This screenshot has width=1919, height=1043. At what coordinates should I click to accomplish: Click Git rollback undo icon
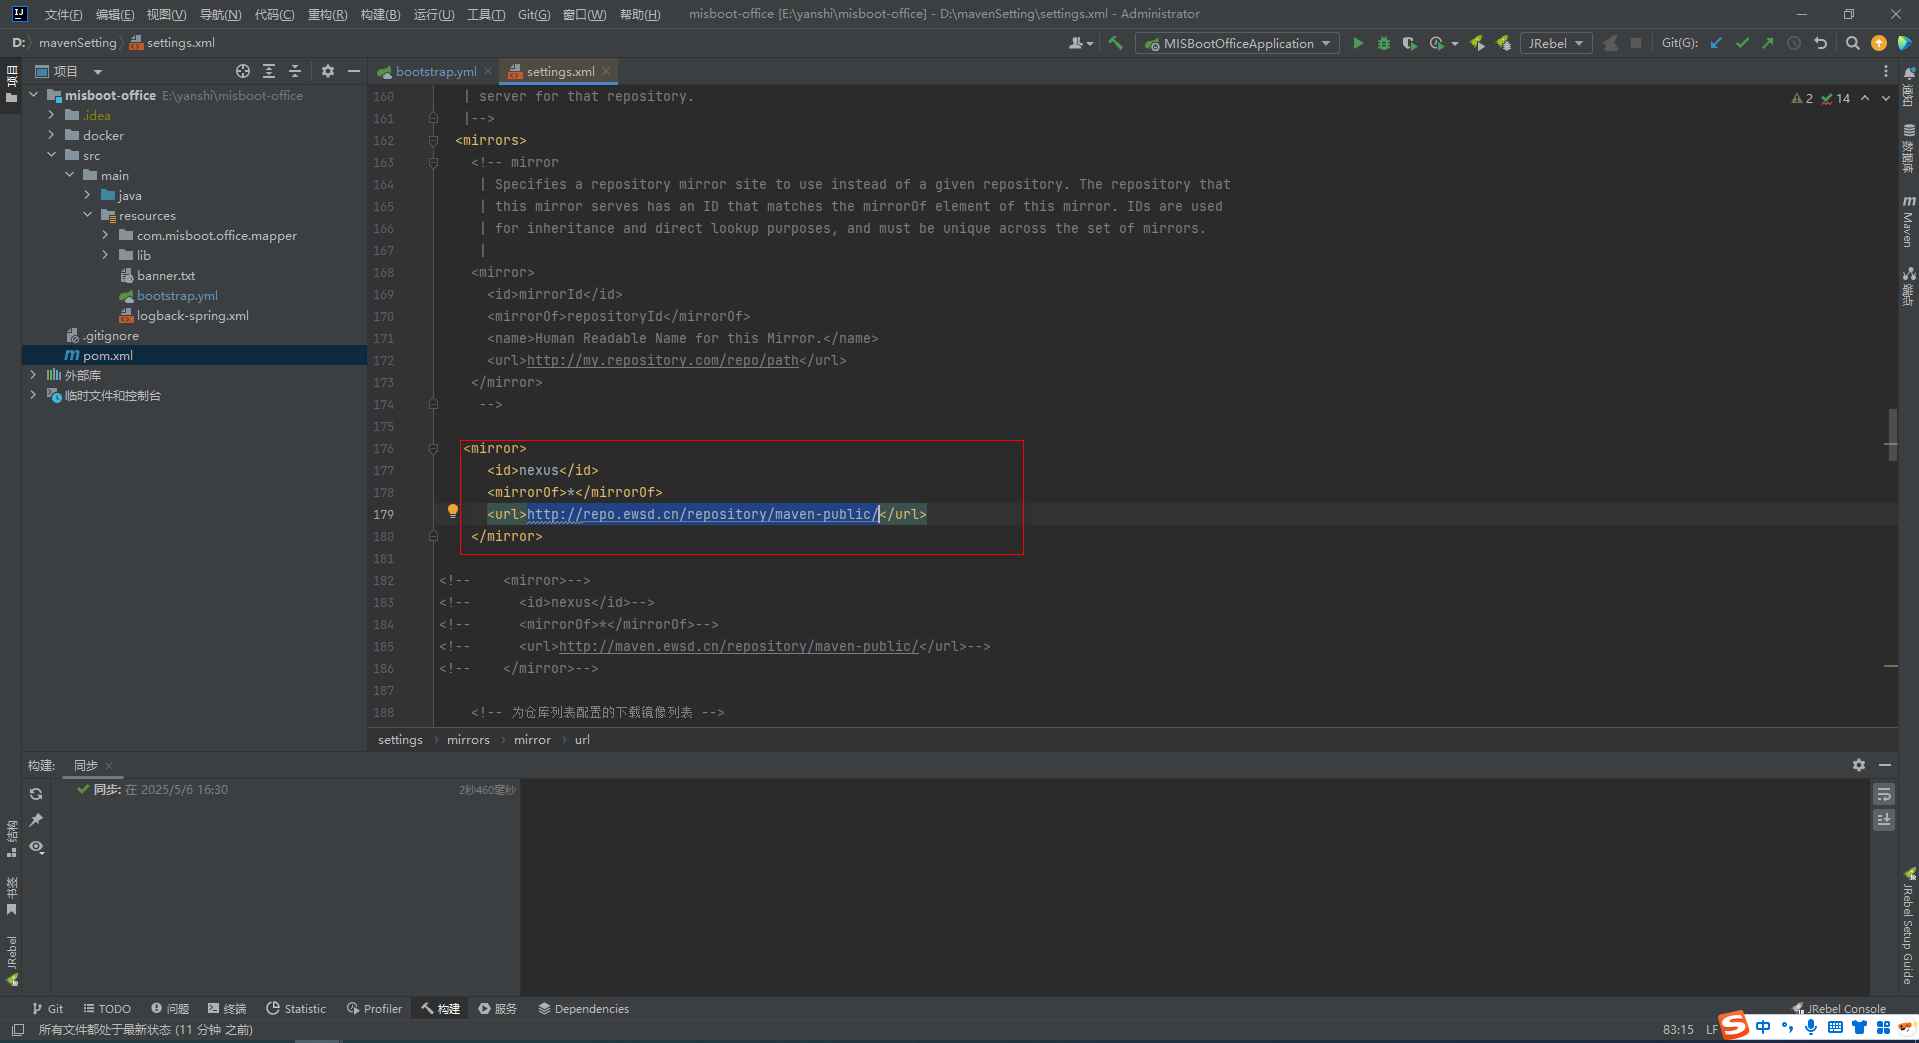pos(1820,43)
